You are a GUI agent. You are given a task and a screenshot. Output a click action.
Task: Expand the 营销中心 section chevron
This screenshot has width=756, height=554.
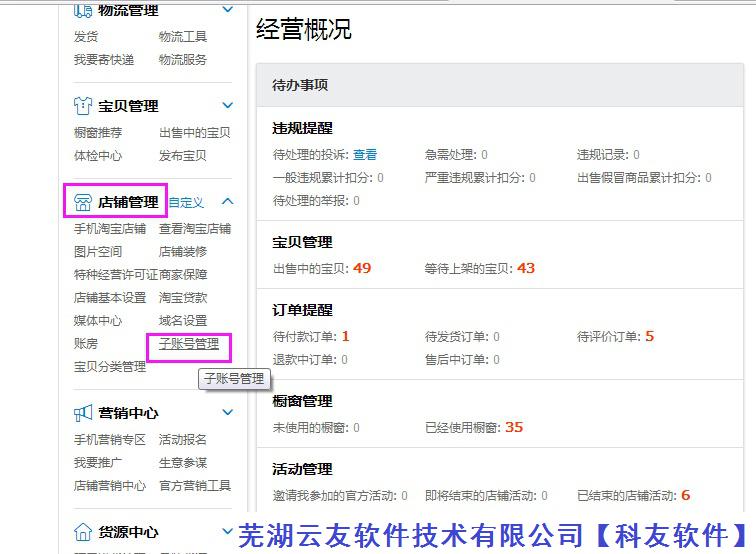pos(228,412)
